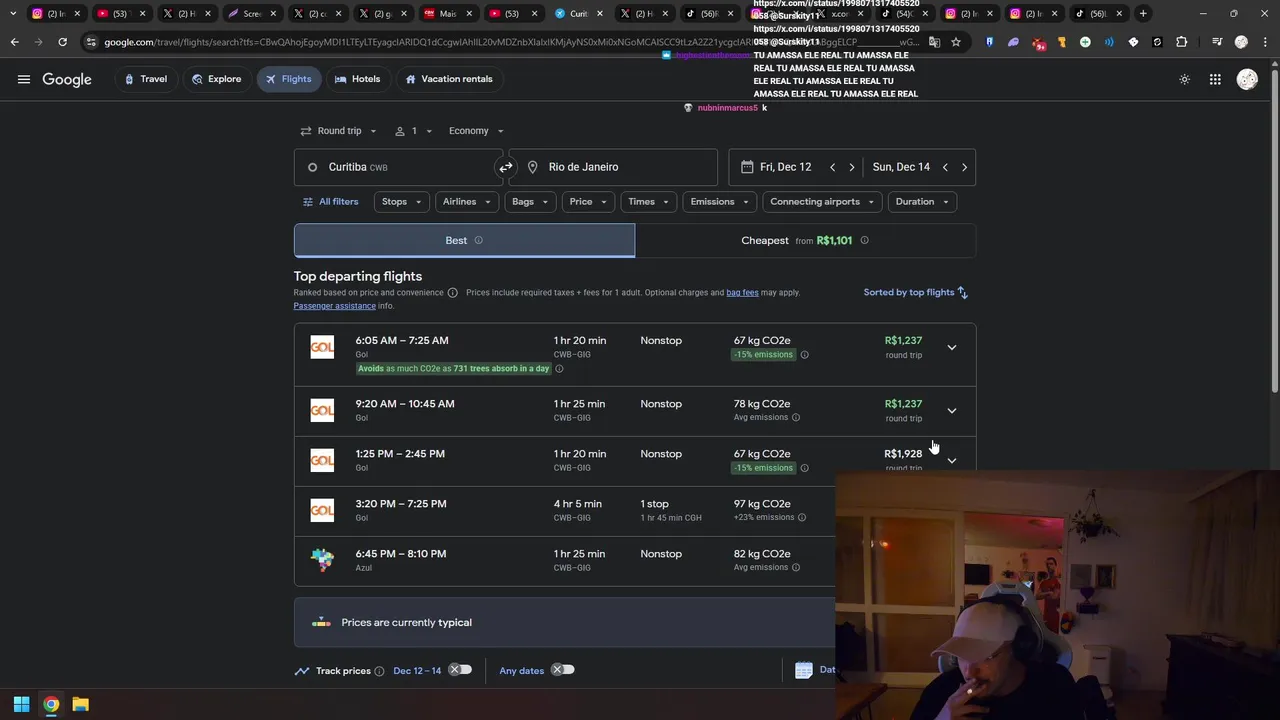Toggle price tracking for Any dates
The height and width of the screenshot is (720, 1280).
[563, 670]
